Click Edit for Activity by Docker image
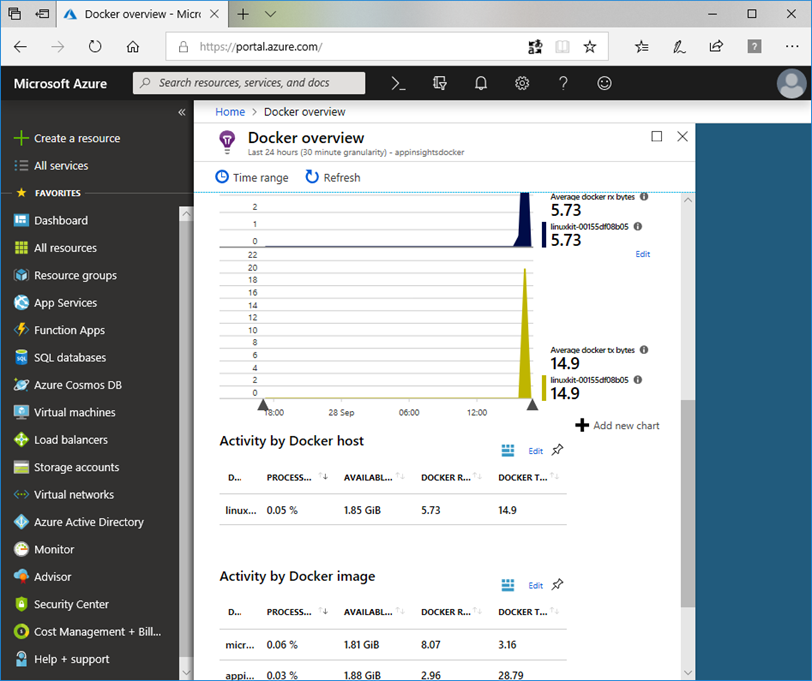This screenshot has height=681, width=812. (x=535, y=586)
